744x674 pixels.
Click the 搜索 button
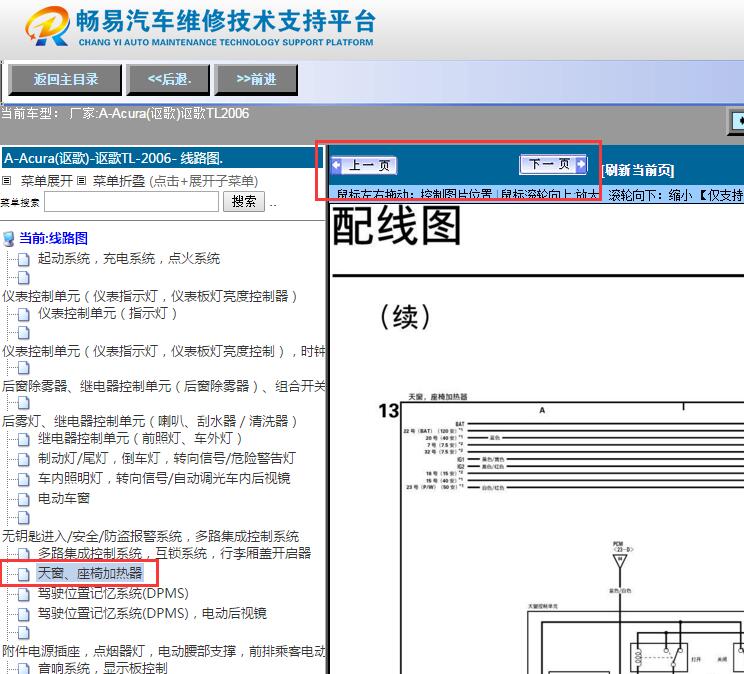(244, 202)
